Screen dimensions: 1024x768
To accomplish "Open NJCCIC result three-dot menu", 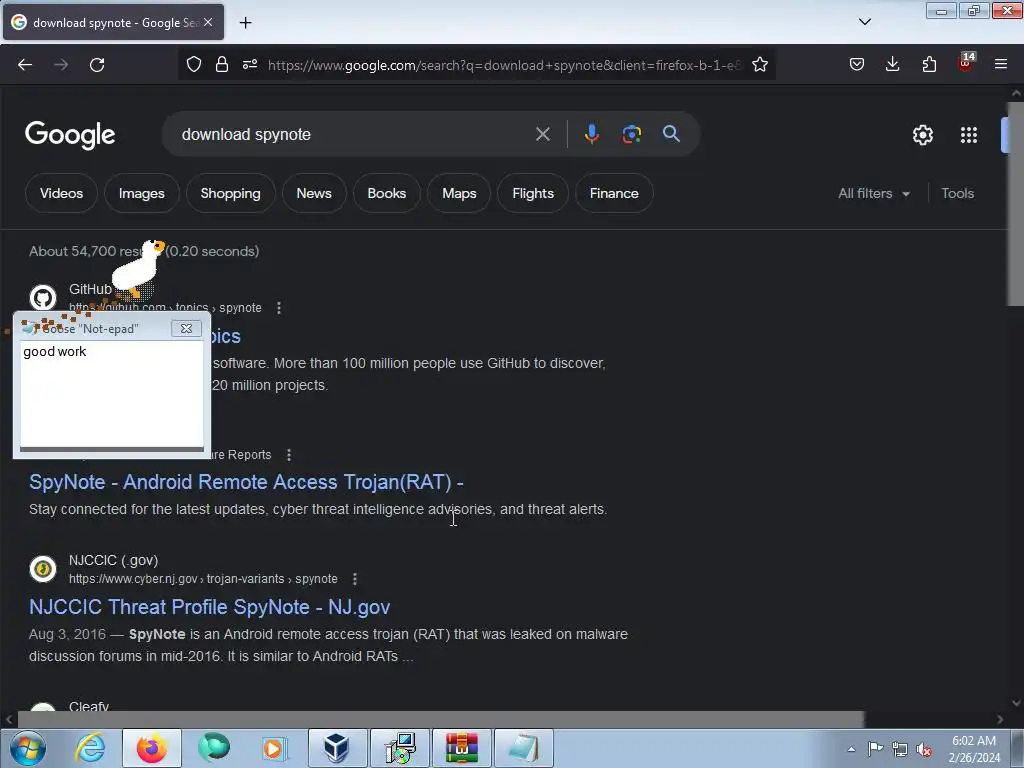I will pyautogui.click(x=355, y=579).
